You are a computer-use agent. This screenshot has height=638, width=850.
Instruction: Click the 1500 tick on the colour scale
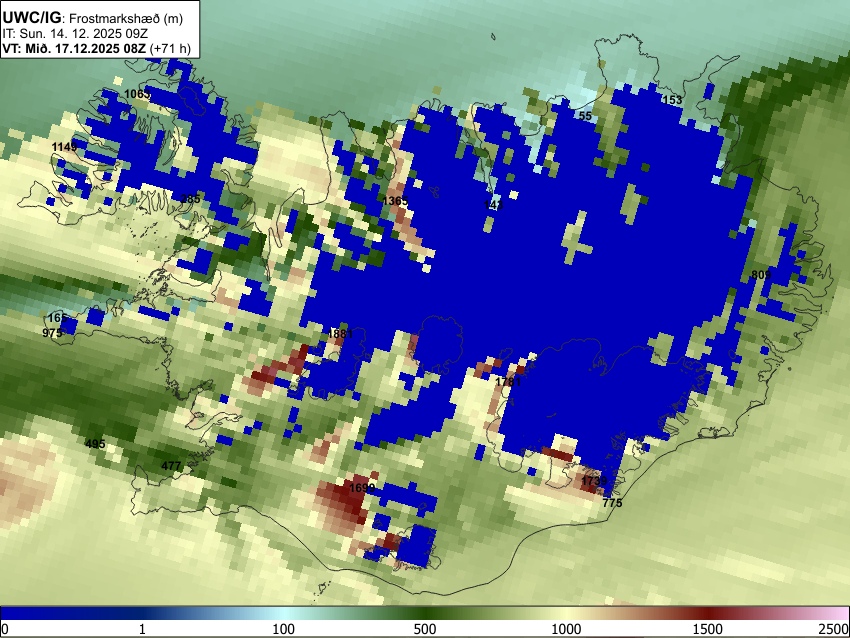[x=708, y=629]
